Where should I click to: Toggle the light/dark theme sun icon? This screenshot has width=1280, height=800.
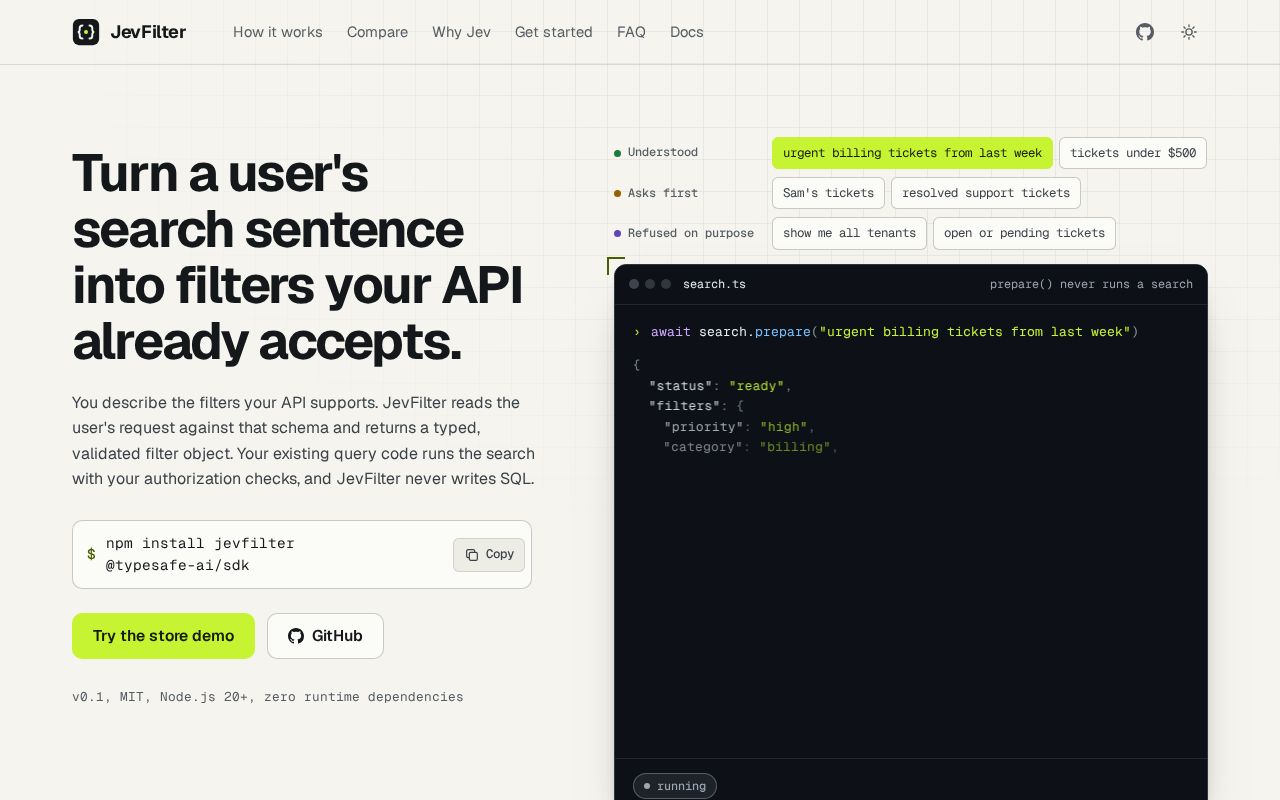pos(1189,32)
